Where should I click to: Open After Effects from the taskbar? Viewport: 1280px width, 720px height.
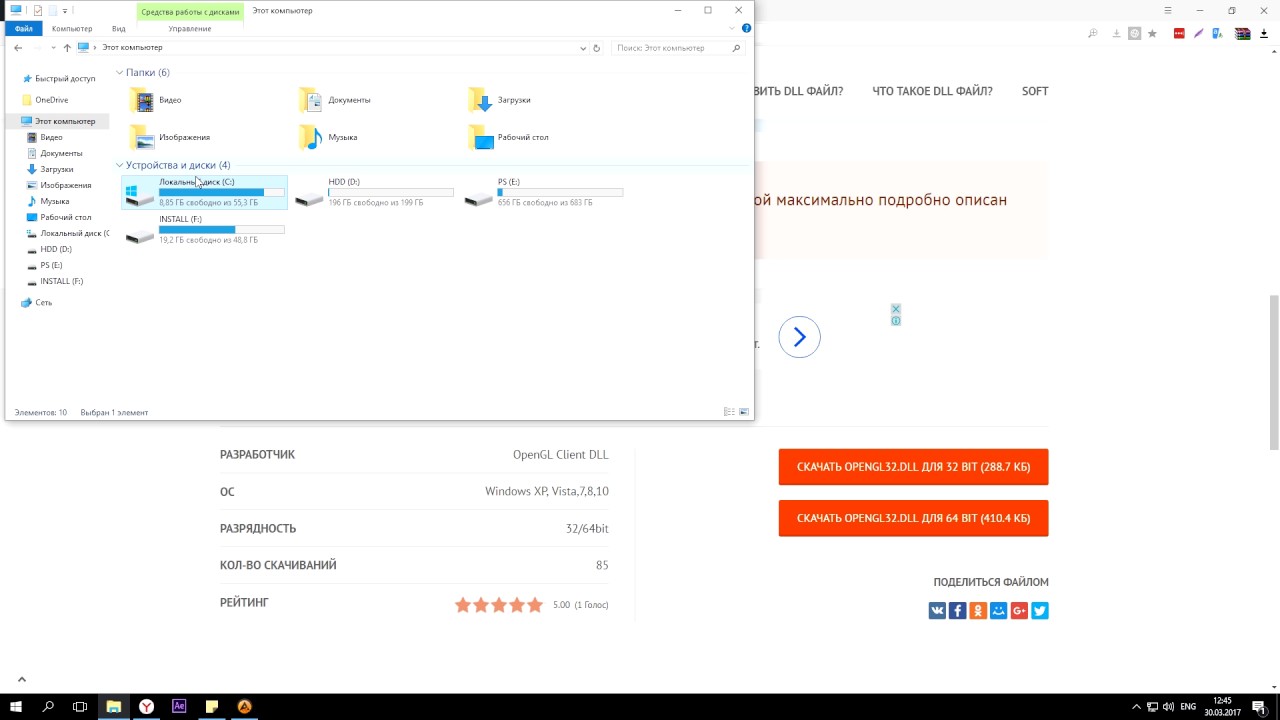tap(179, 706)
